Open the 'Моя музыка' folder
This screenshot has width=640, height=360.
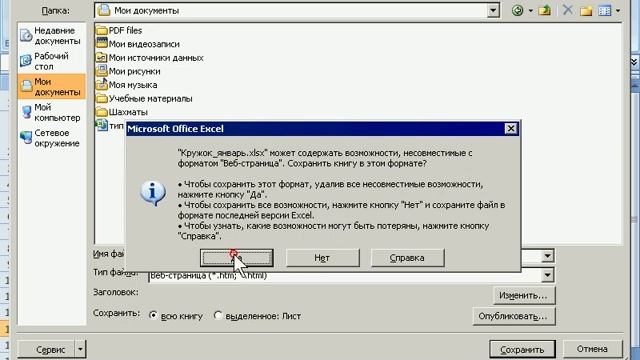(x=127, y=85)
